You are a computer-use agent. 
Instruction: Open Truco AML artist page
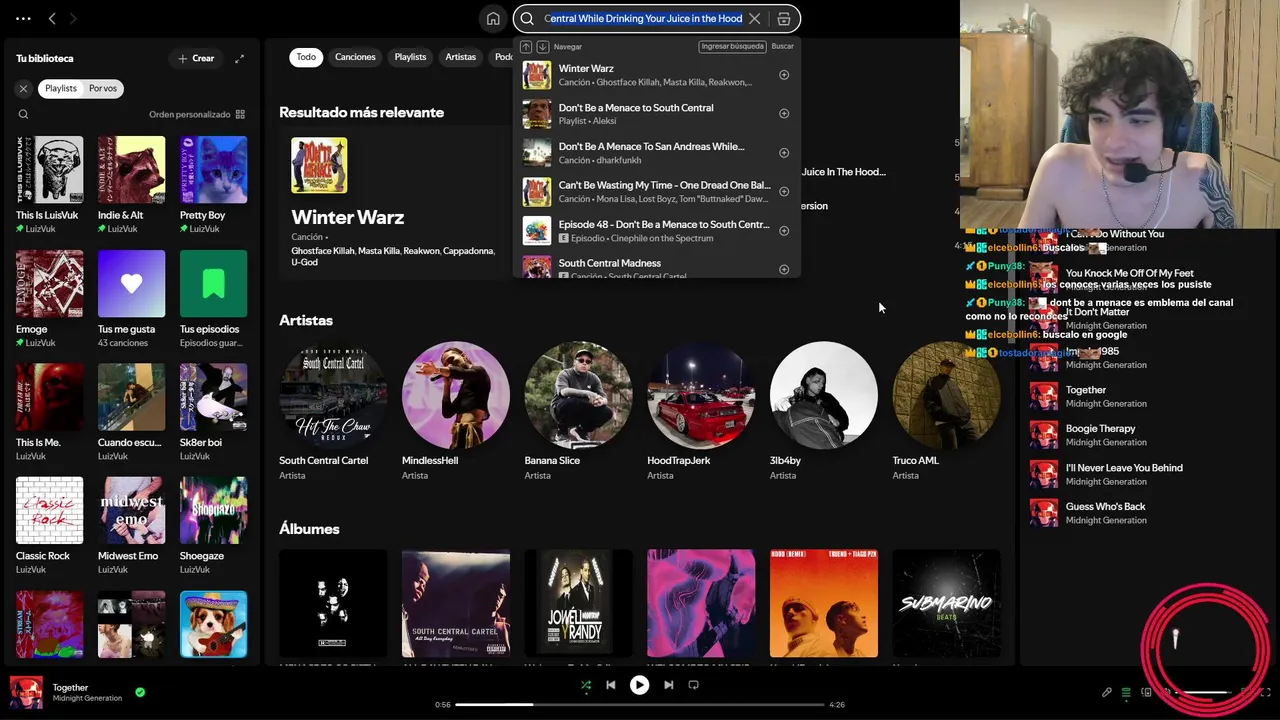click(x=946, y=411)
